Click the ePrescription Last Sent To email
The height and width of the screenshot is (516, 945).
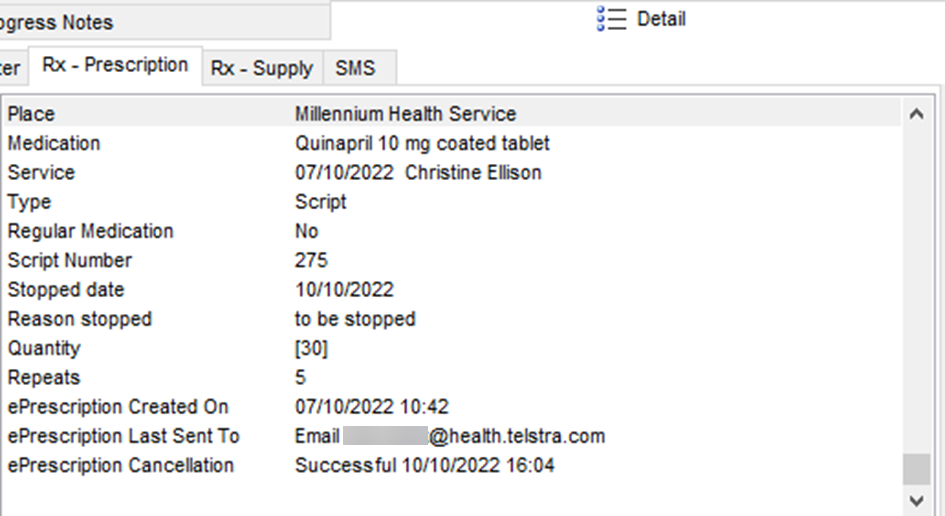450,436
